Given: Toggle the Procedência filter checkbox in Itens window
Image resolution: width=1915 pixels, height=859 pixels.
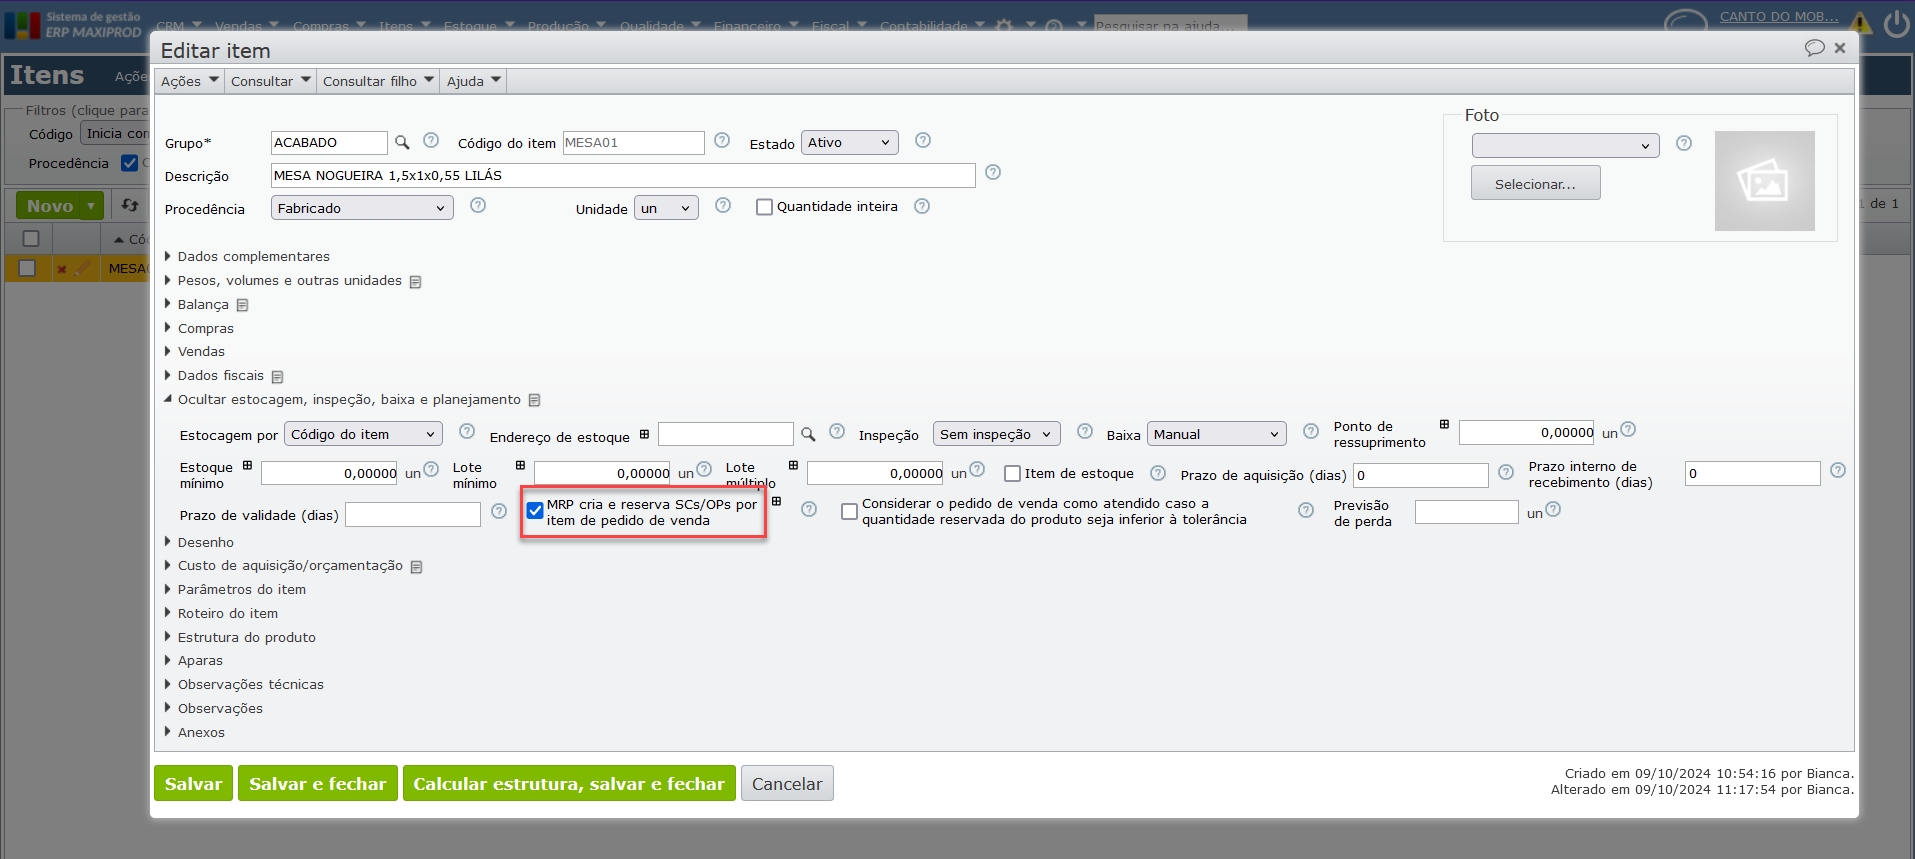Looking at the screenshot, I should 130,163.
